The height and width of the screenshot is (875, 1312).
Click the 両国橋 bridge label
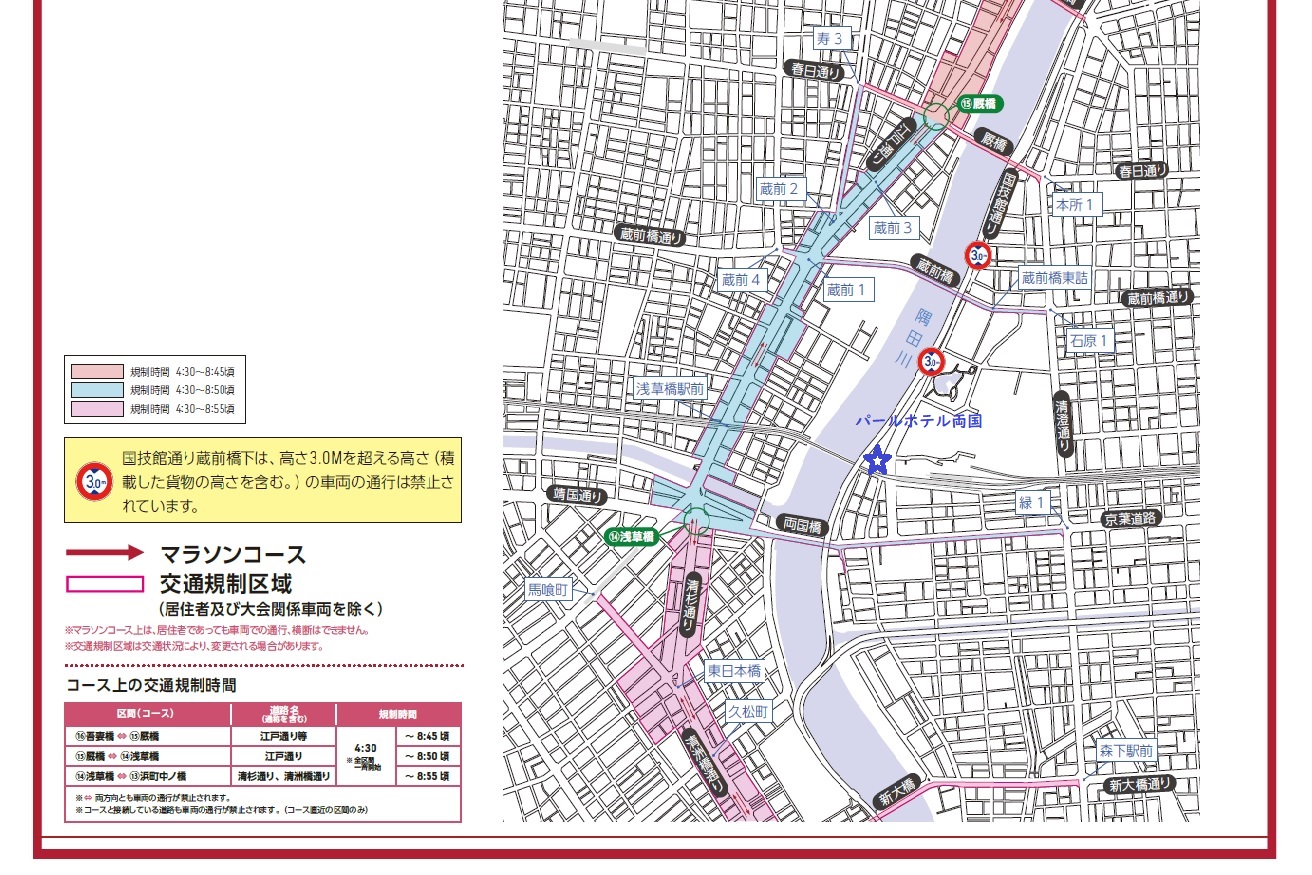click(802, 525)
